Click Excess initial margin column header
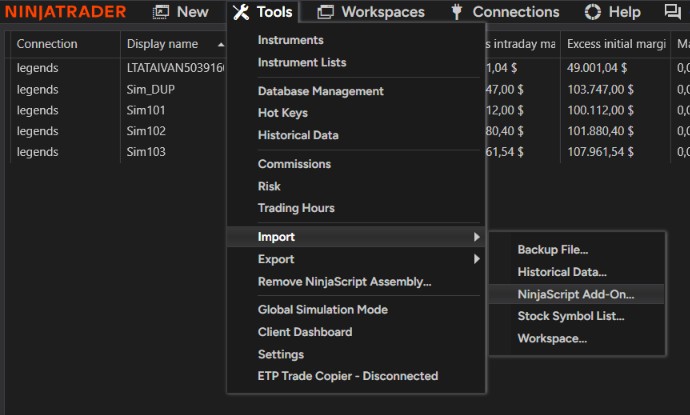The height and width of the screenshot is (415, 690). click(615, 44)
